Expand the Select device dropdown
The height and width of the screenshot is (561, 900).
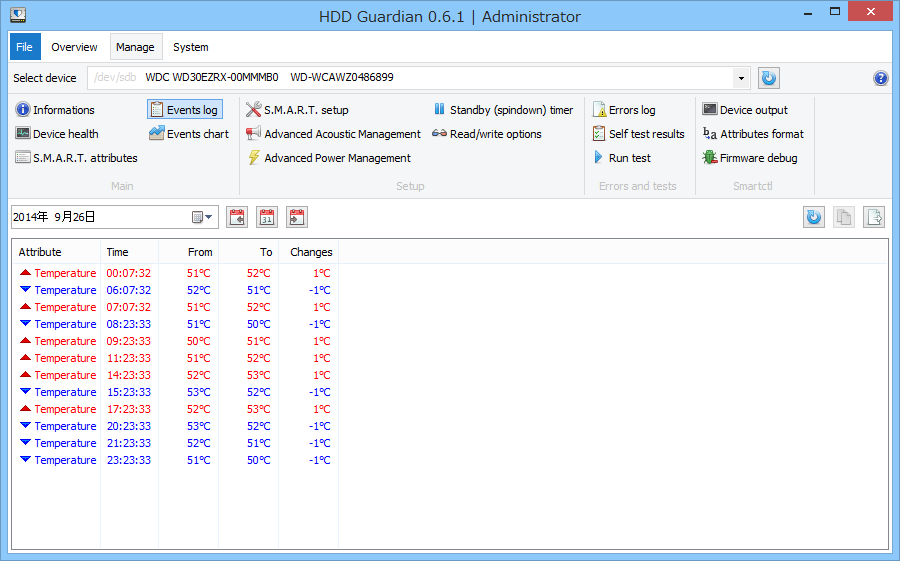(x=741, y=78)
